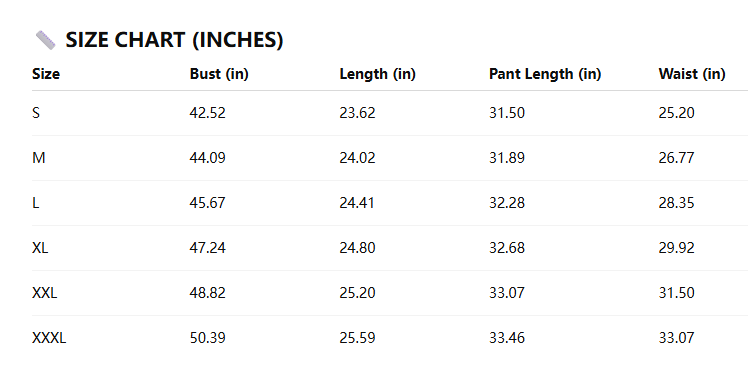Image resolution: width=748 pixels, height=370 pixels.
Task: Select the Bust (in) column header
Action: (x=219, y=74)
